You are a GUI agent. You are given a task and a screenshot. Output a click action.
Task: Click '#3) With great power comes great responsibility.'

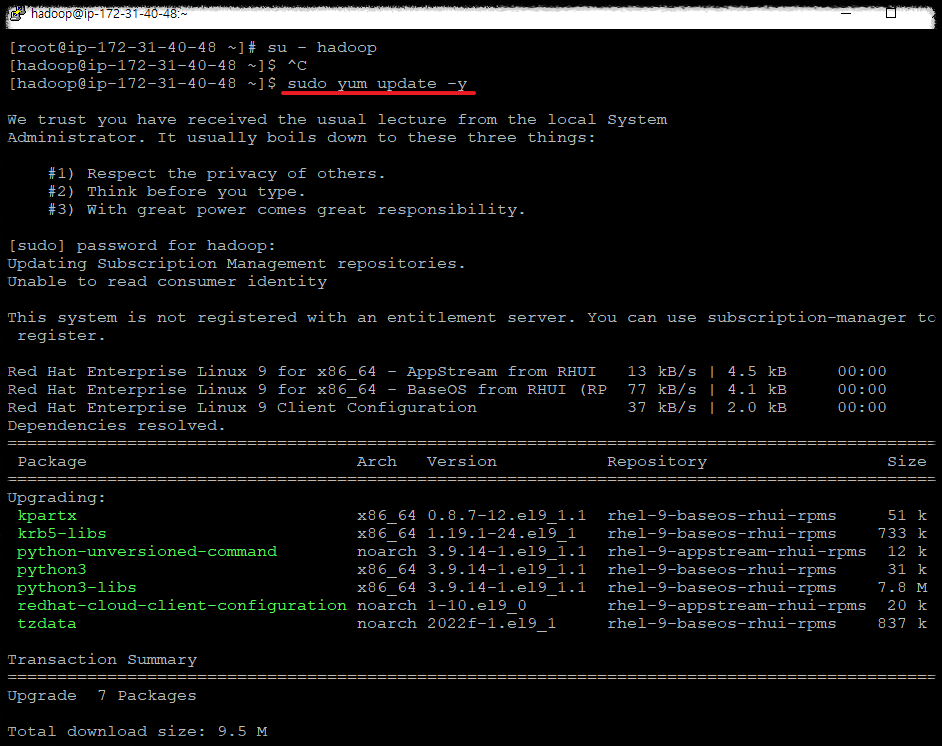pyautogui.click(x=287, y=210)
